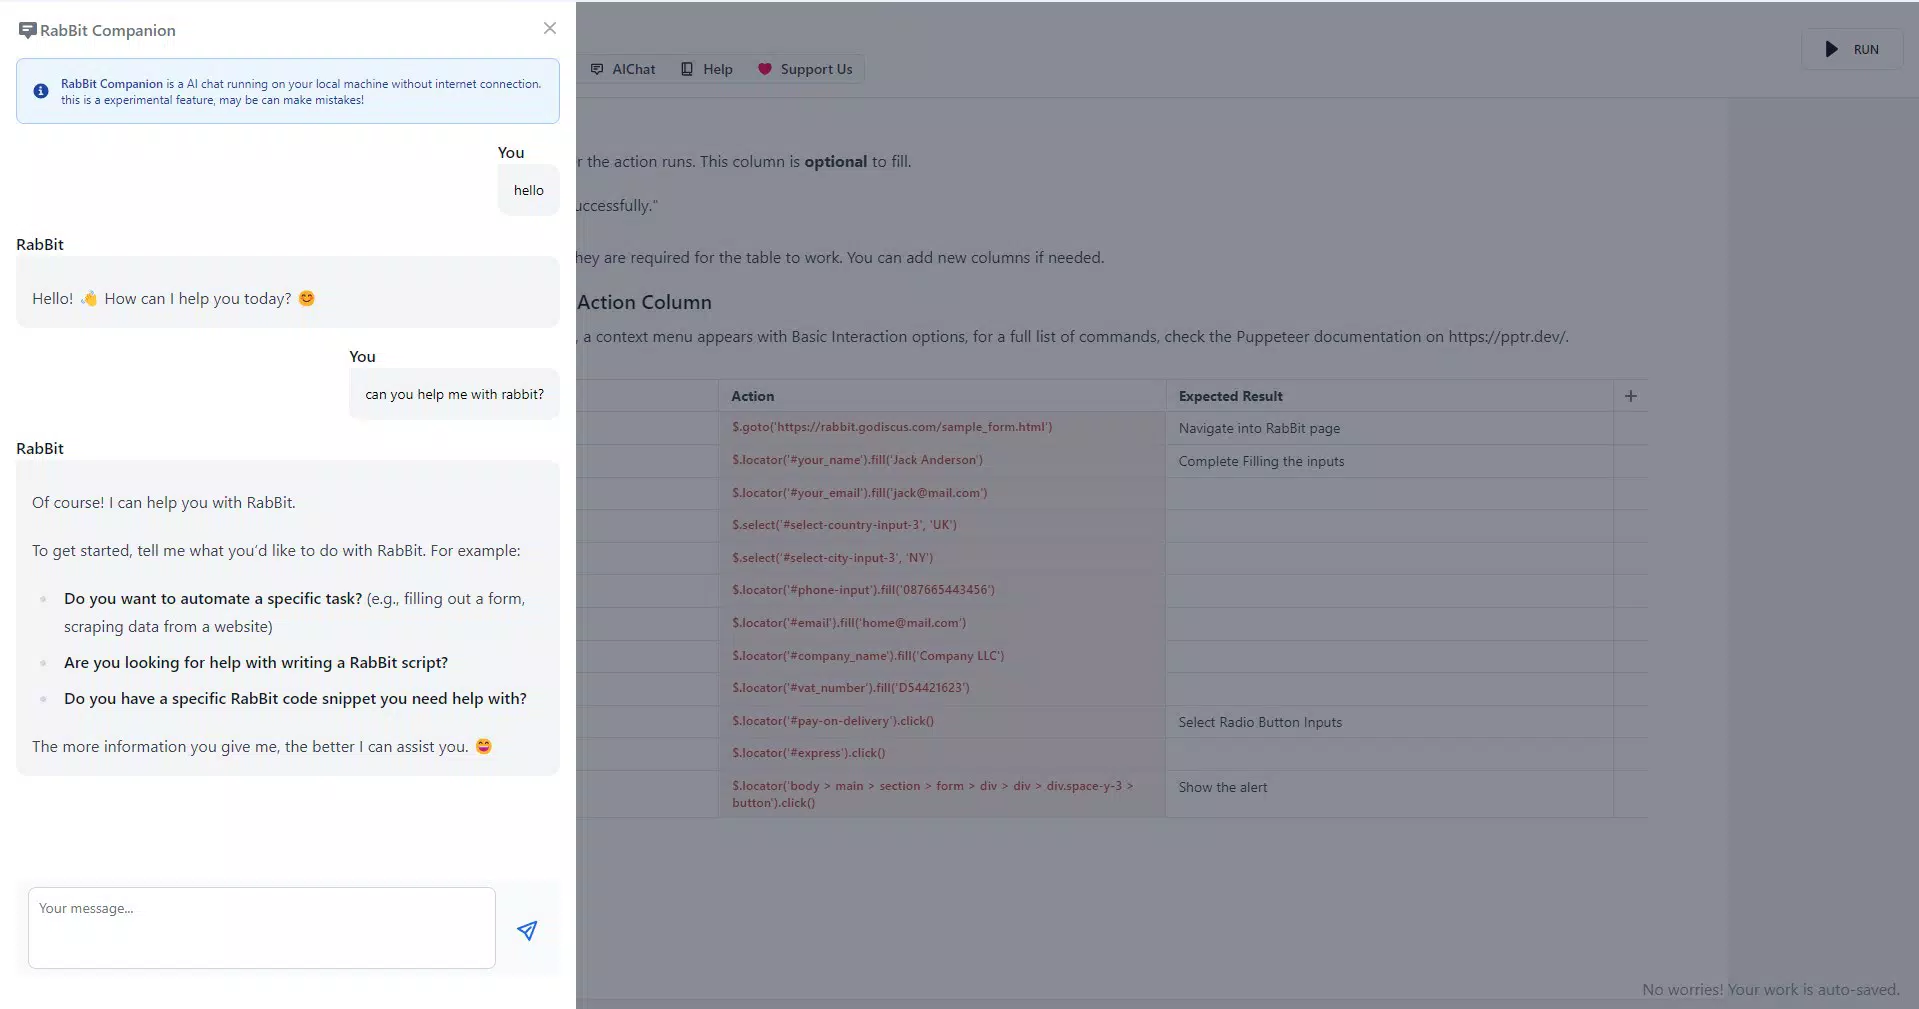Screen dimensions: 1919x1009
Task: Select the 'body > main > section' click cell
Action: pos(942,794)
